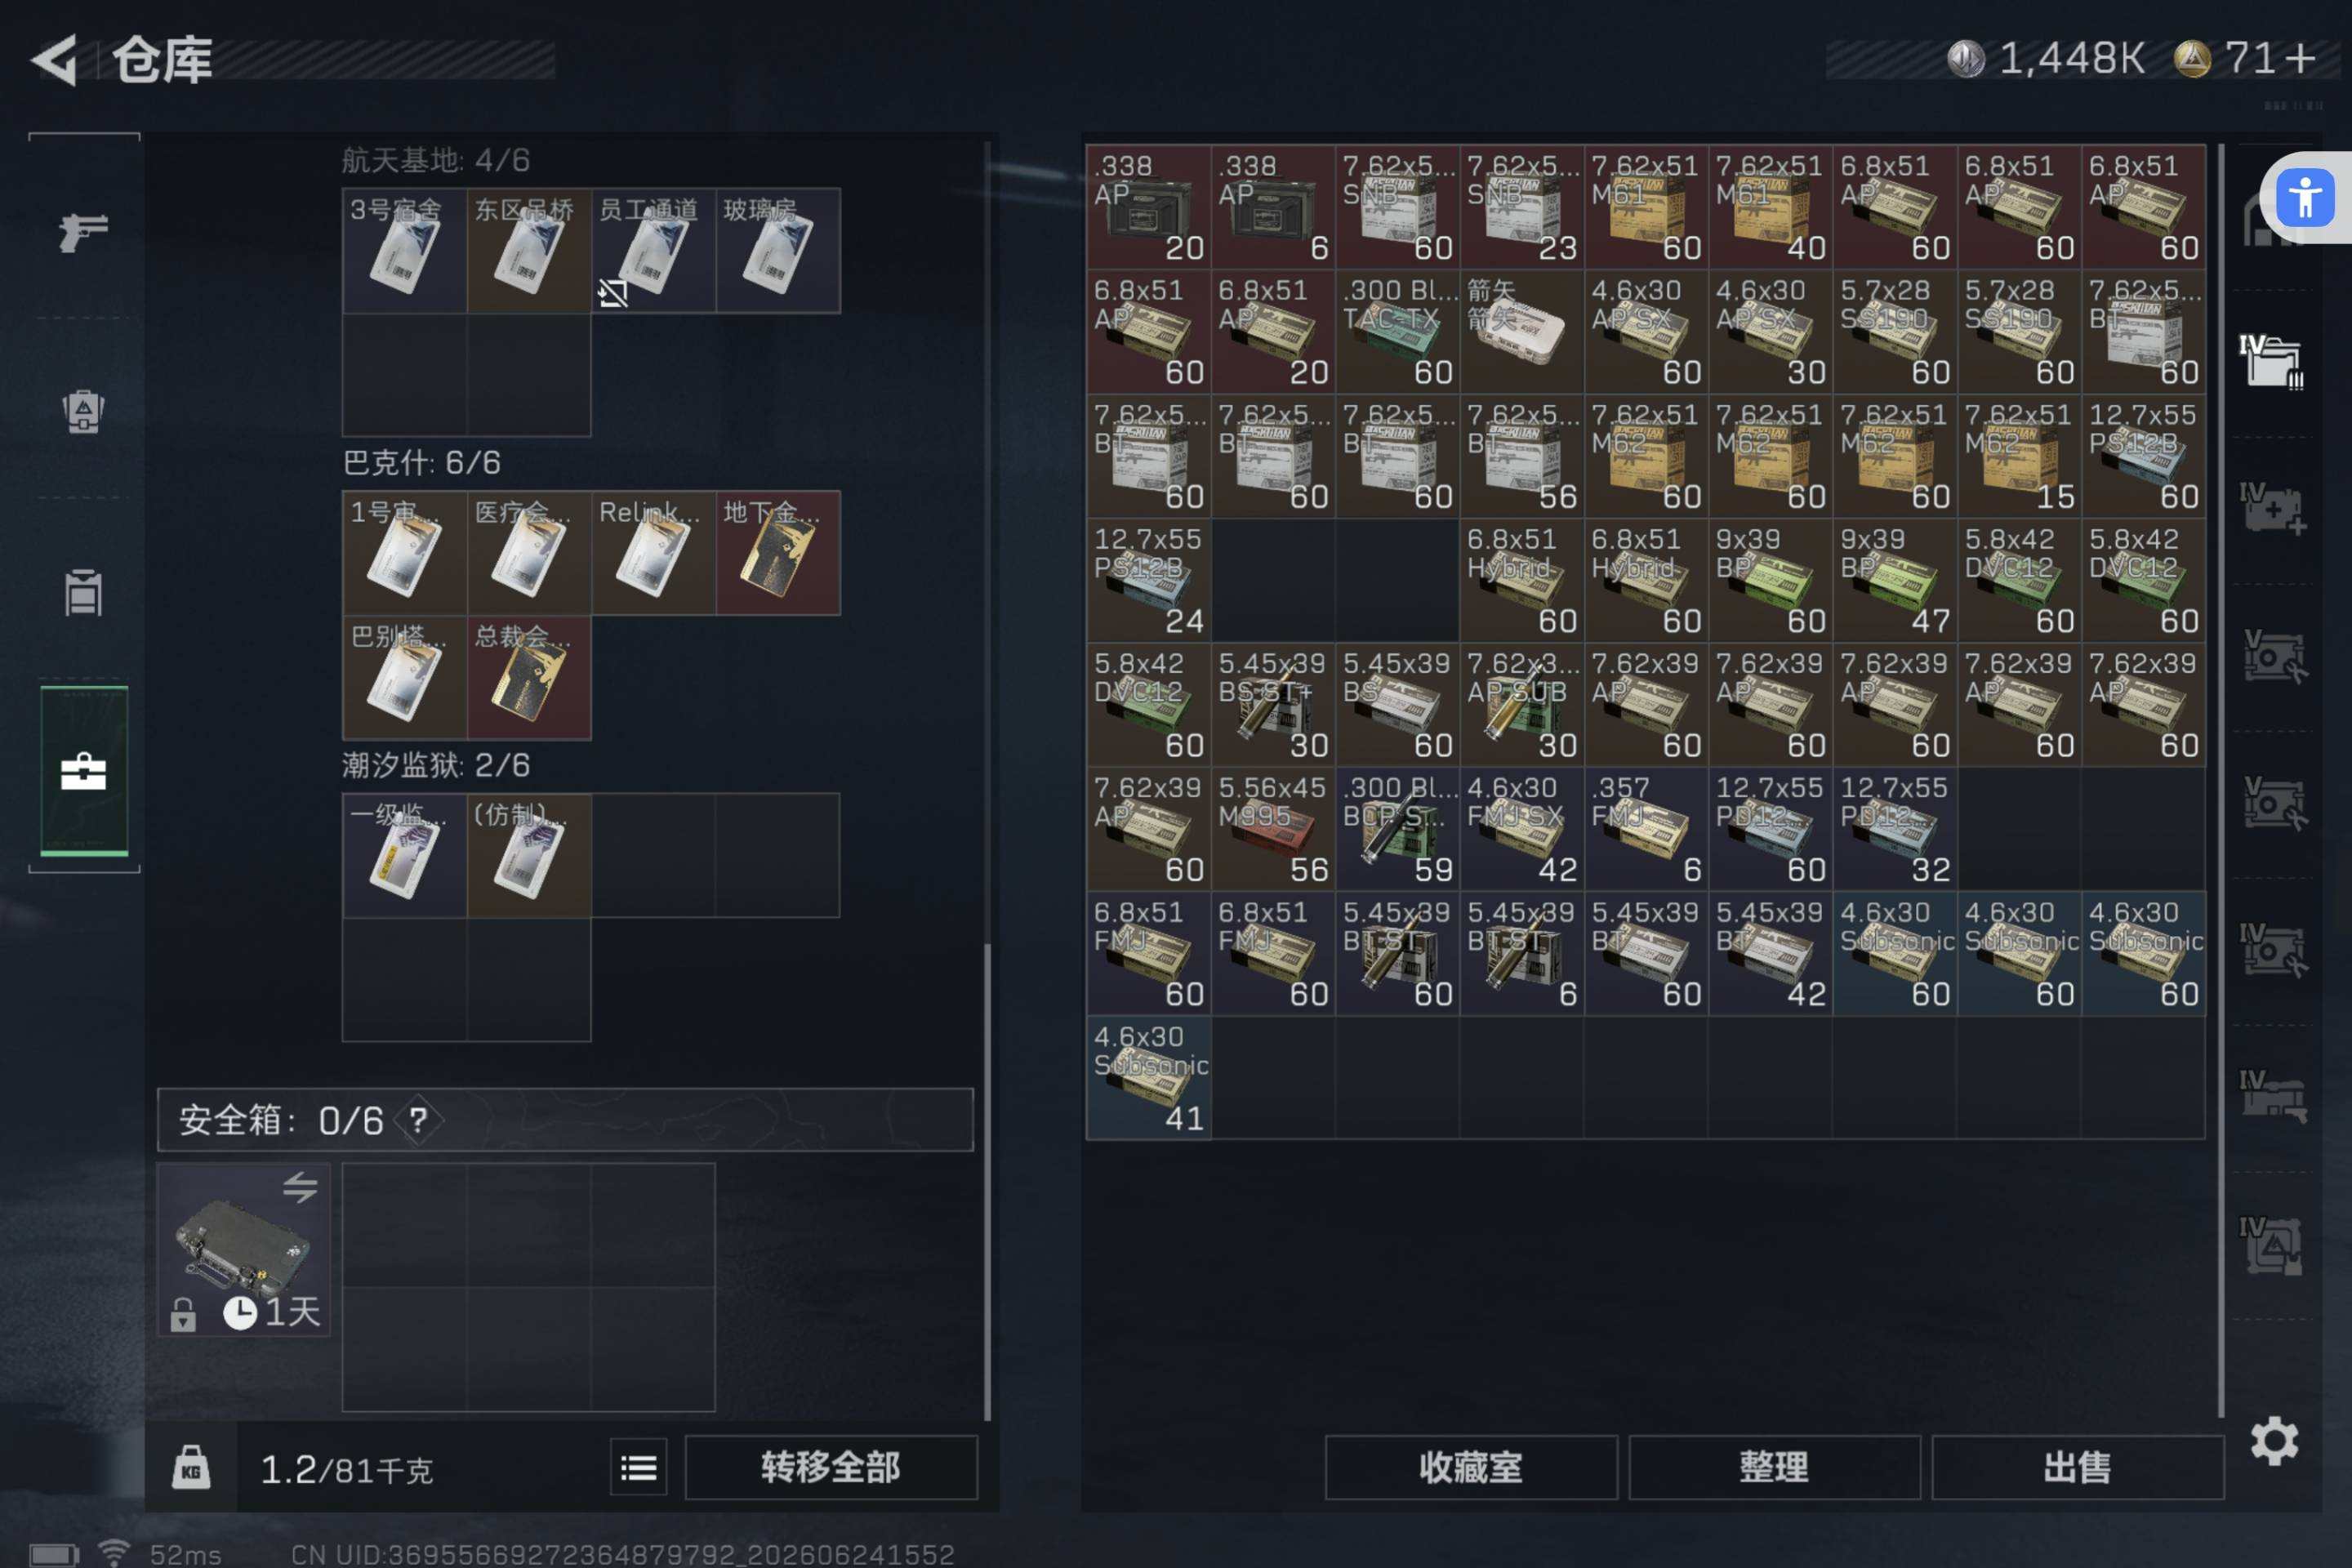Select the 员工通道 keycard
Viewport: 2352px width, 1568px height.
(653, 251)
